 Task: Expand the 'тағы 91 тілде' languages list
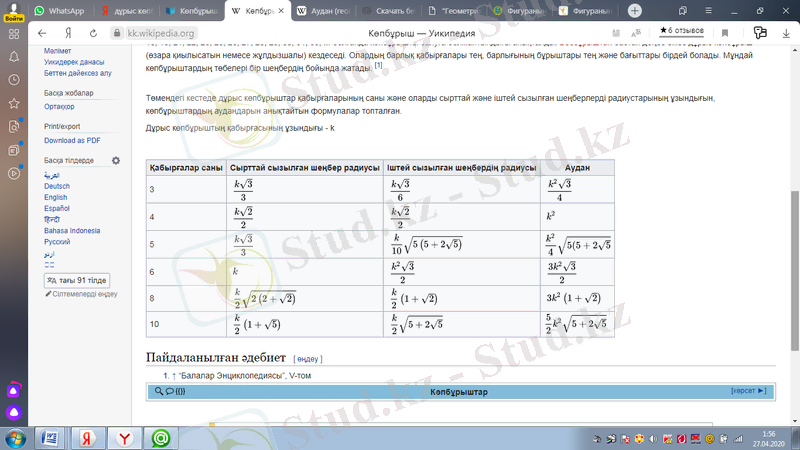click(76, 280)
